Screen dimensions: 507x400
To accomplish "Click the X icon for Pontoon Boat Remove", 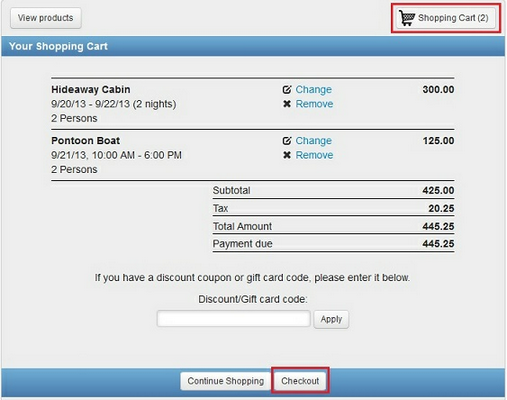I will tap(287, 155).
